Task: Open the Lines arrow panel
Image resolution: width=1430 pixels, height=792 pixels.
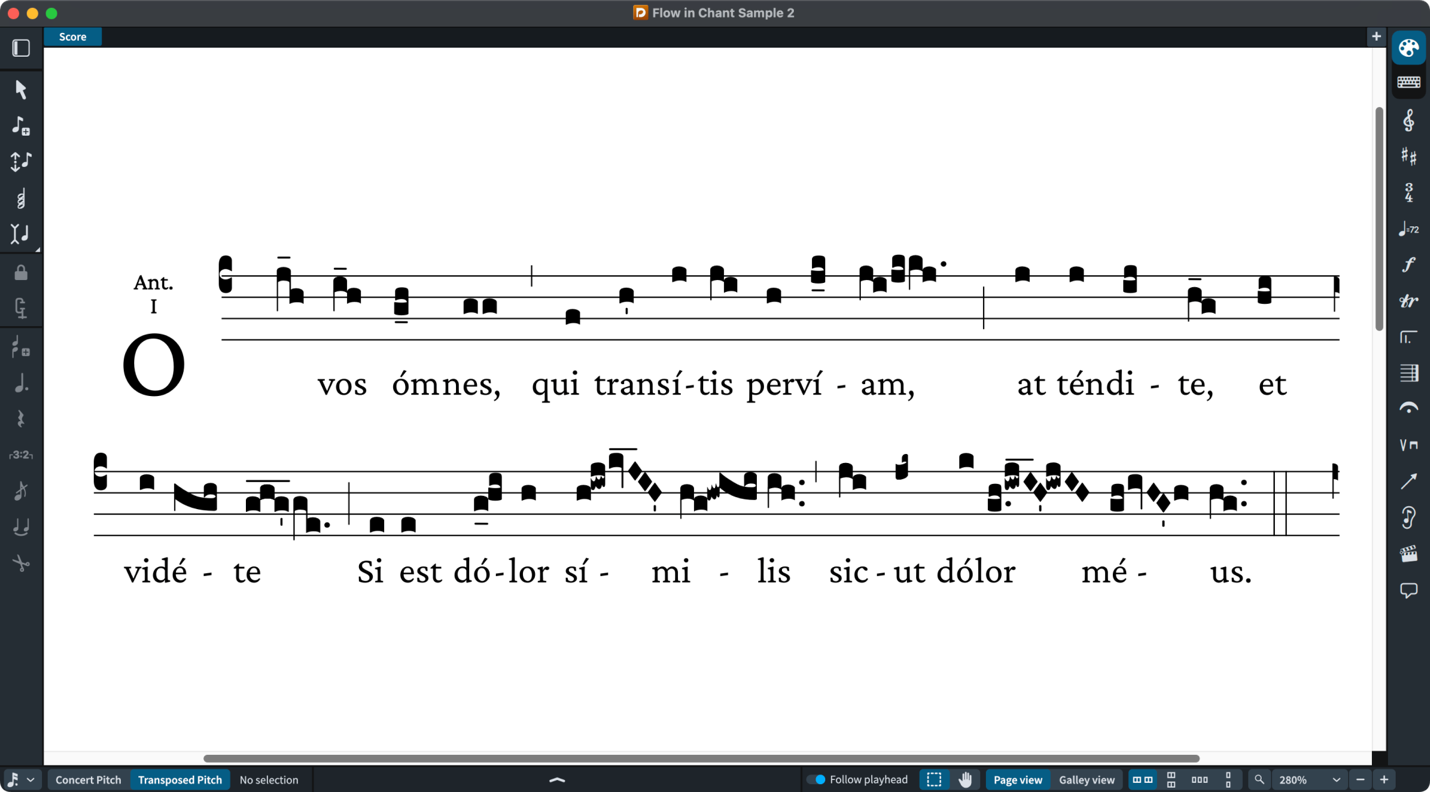Action: [x=1409, y=481]
